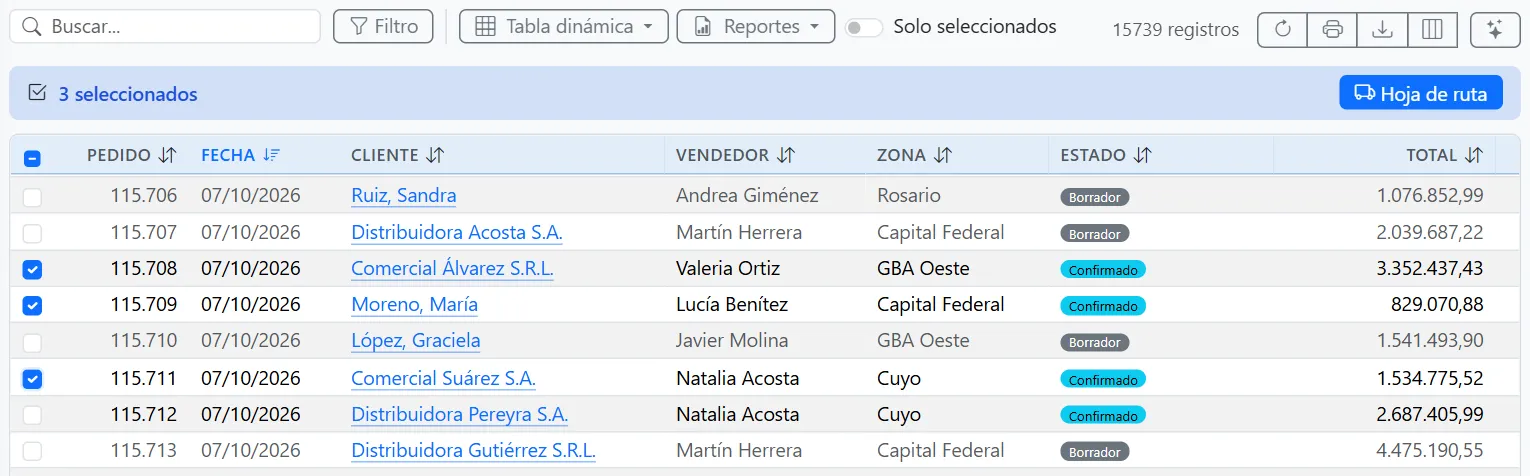Sort by ESTADO column arrows
1530x476 pixels.
(1143, 155)
